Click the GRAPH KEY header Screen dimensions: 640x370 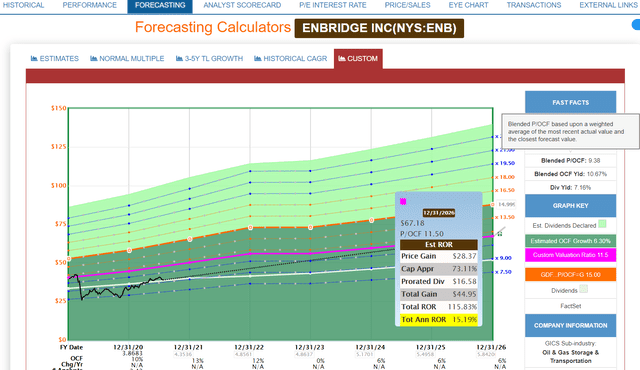tap(570, 206)
